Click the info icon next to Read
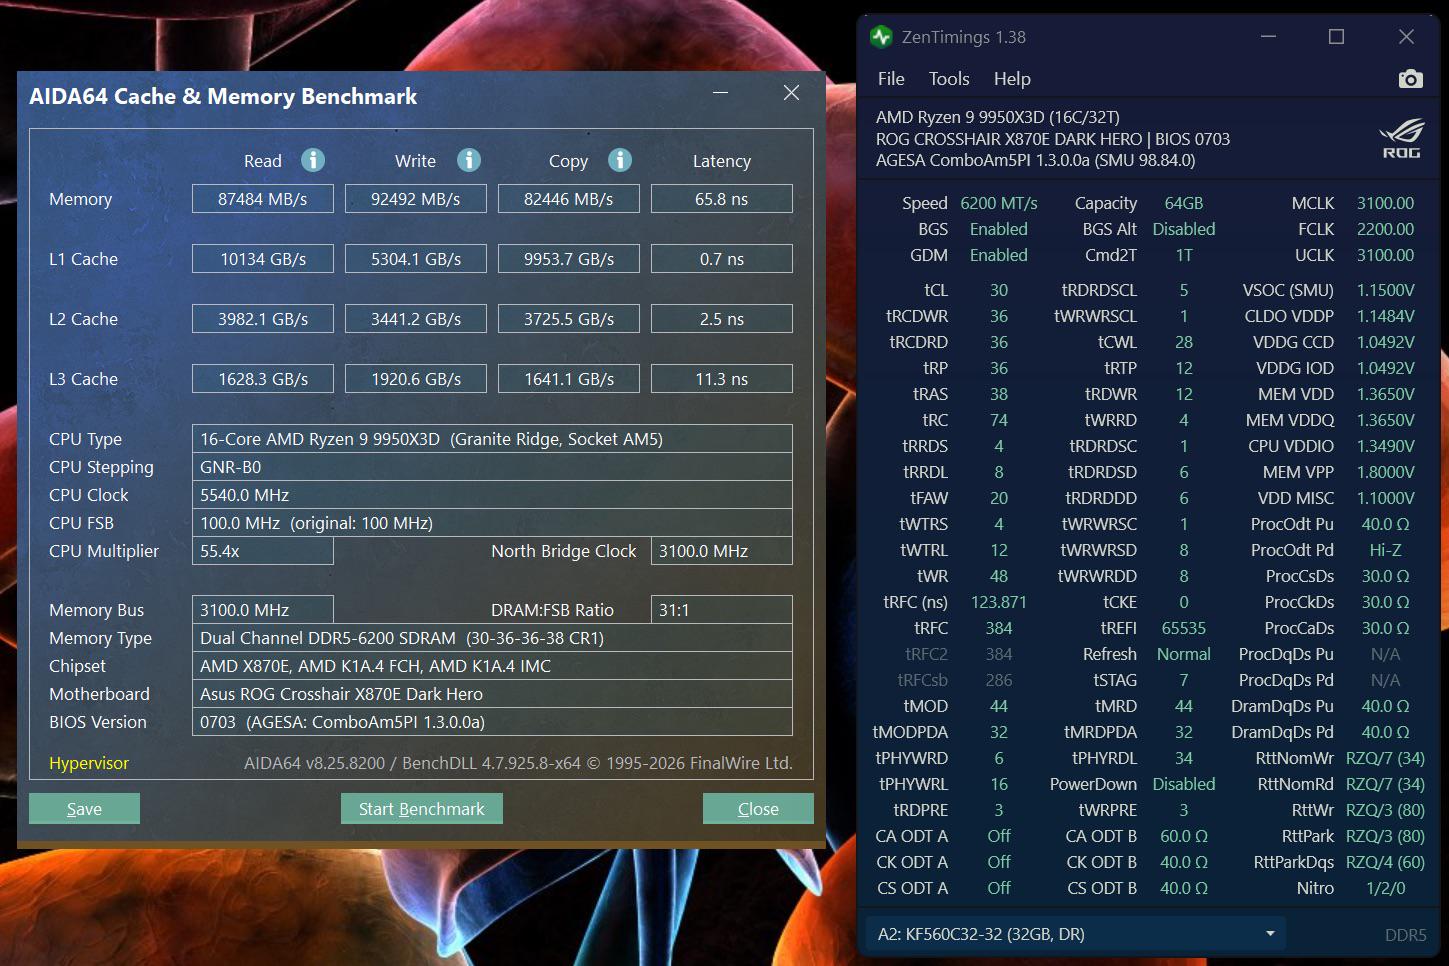The image size is (1449, 966). pos(313,160)
